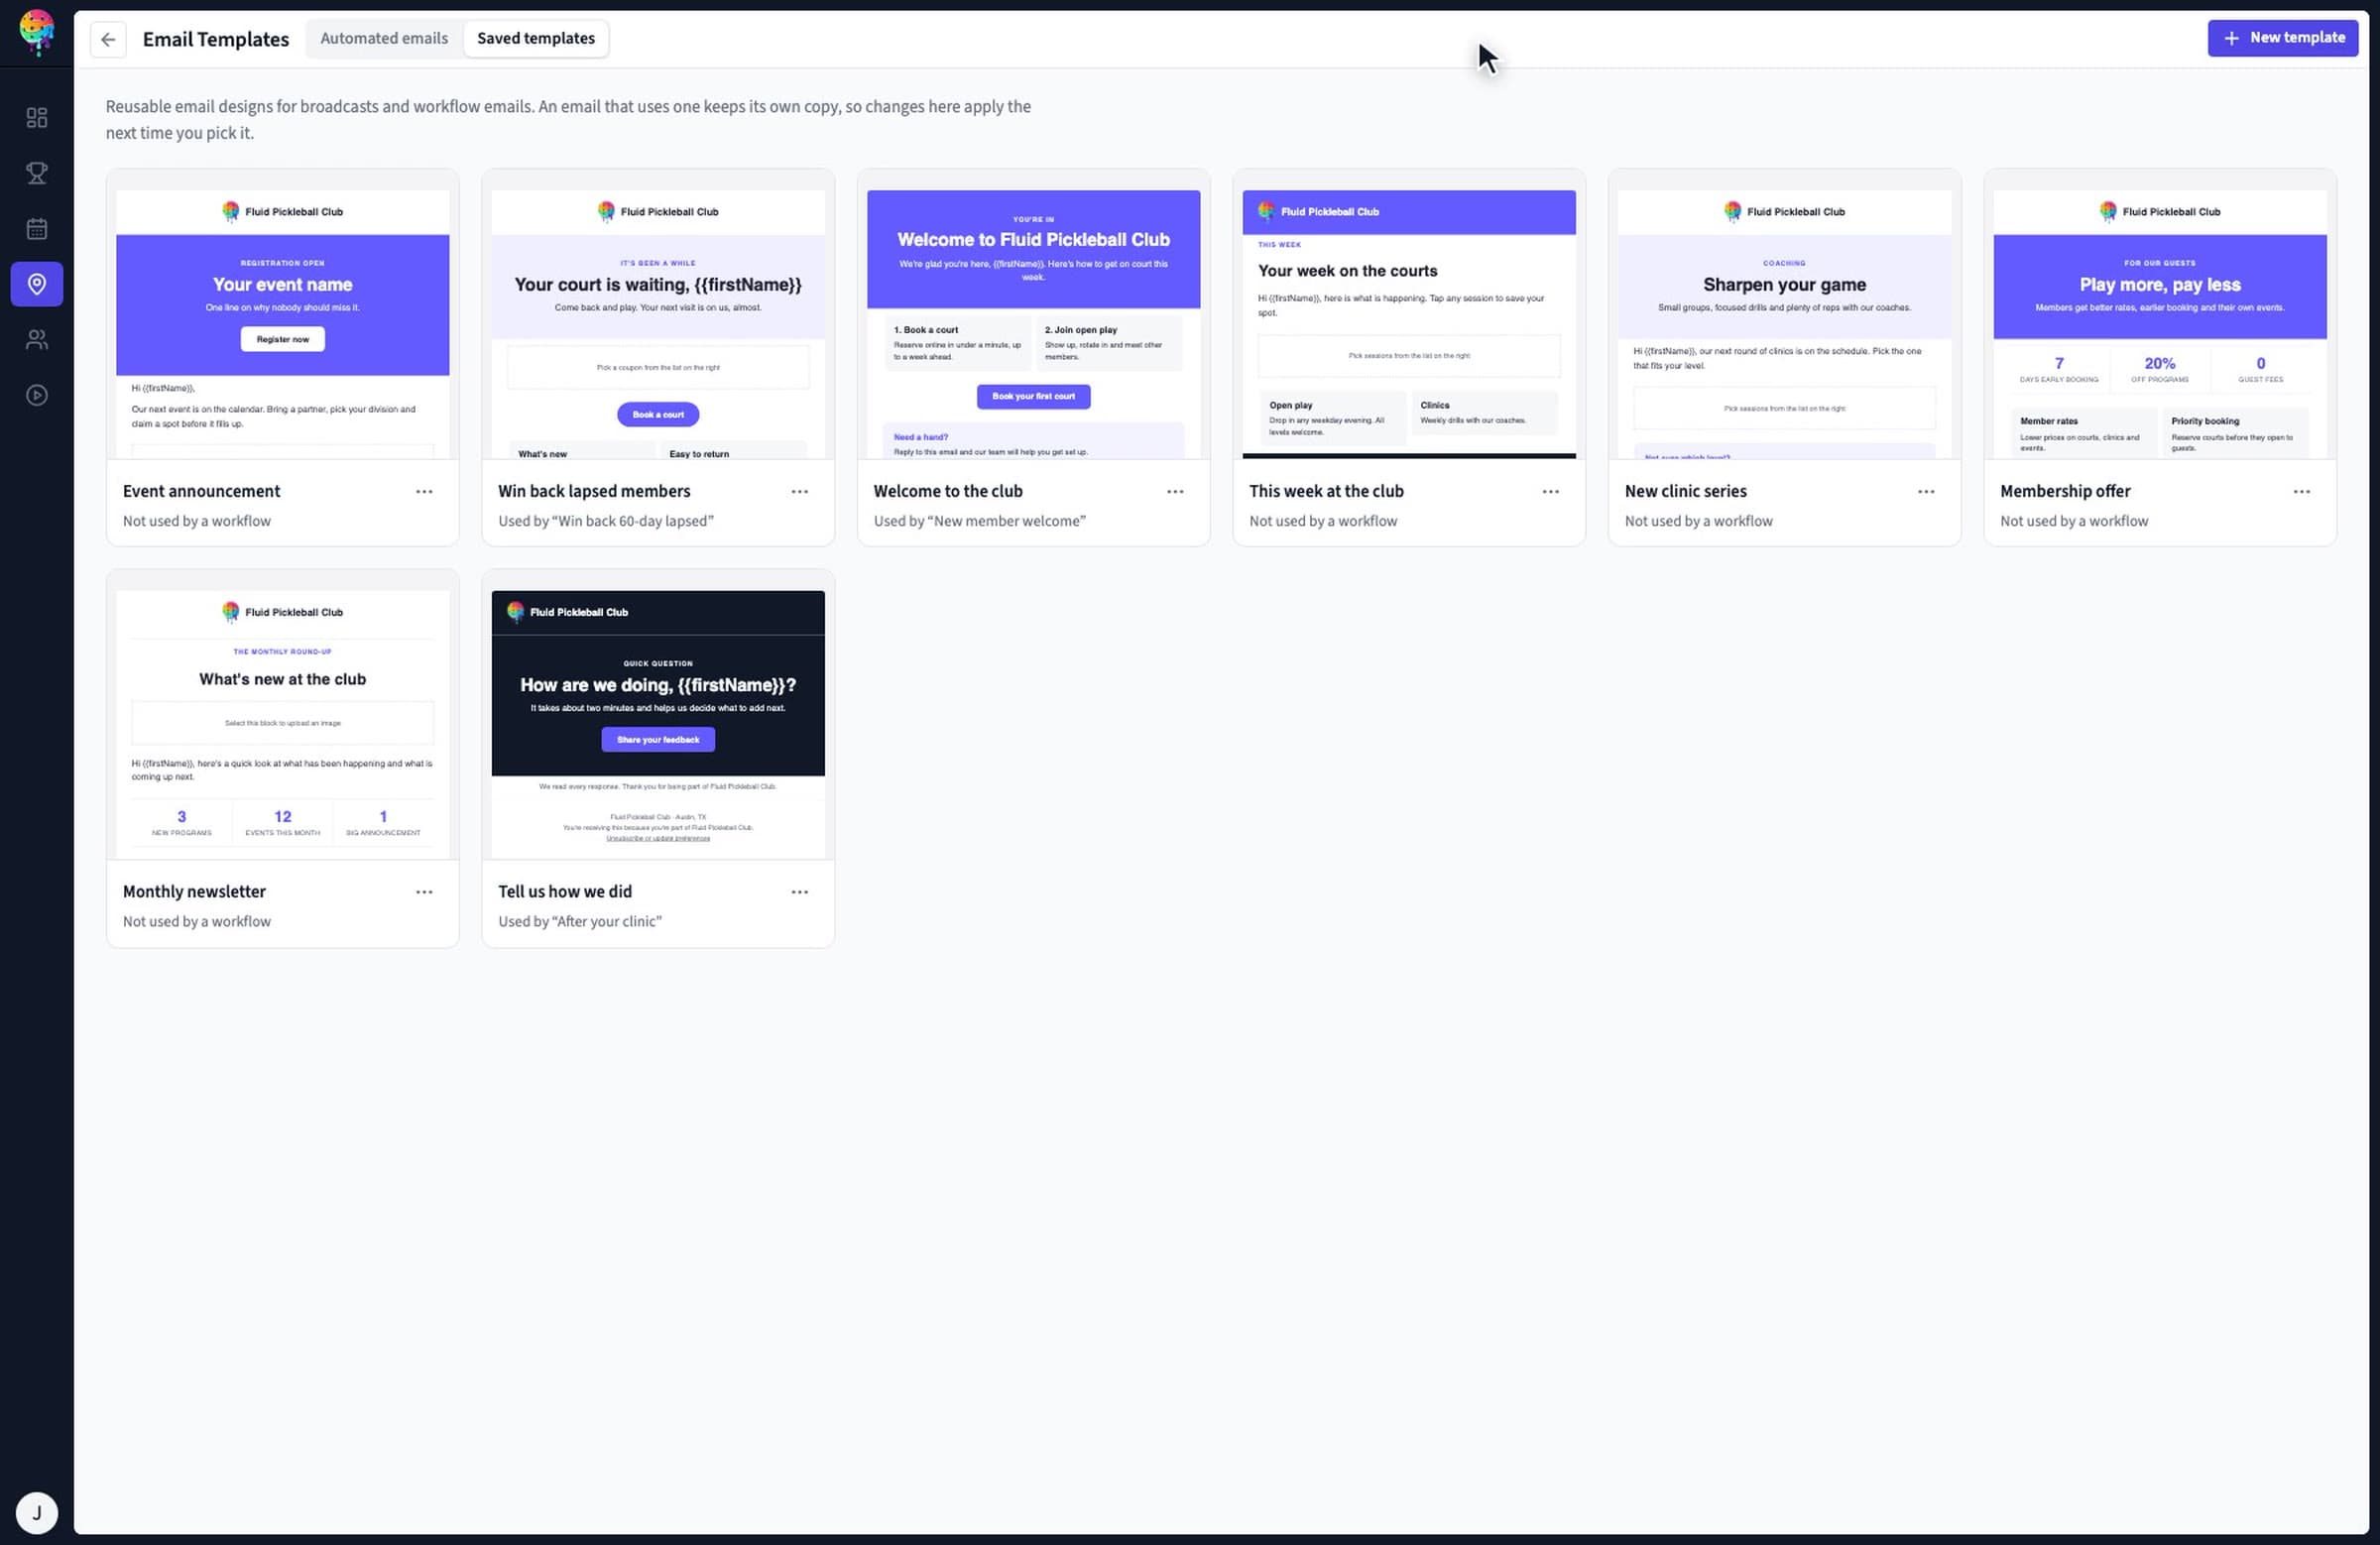
Task: Switch to the Automated emails tab
Action: (384, 38)
